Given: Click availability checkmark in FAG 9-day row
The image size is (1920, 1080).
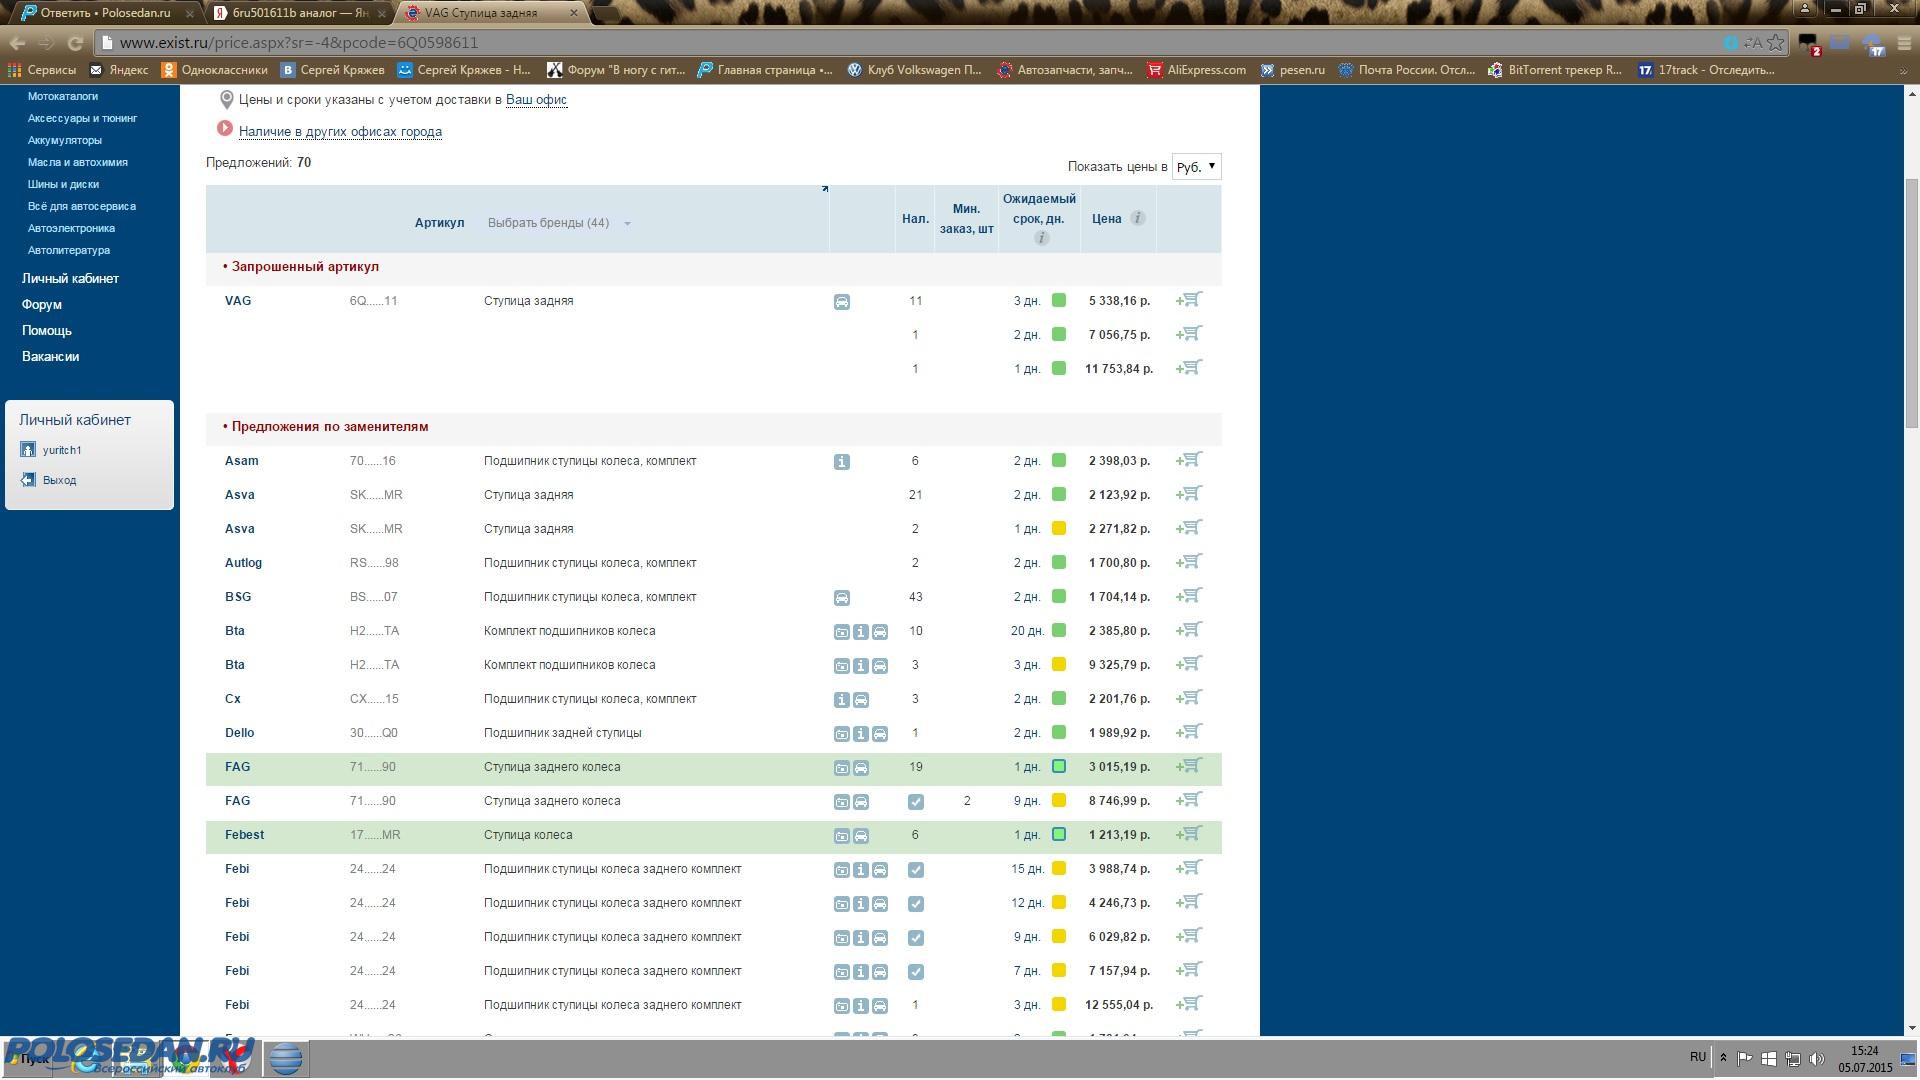Looking at the screenshot, I should pos(915,802).
